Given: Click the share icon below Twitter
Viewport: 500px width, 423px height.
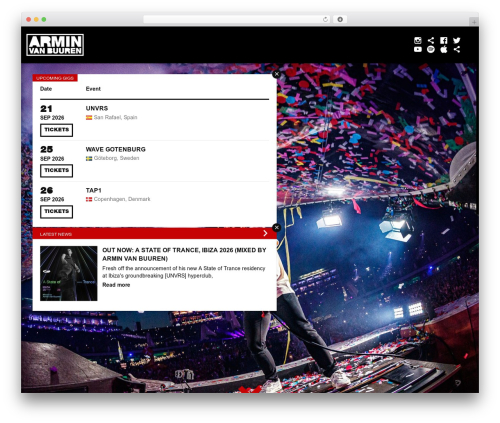Looking at the screenshot, I should pyautogui.click(x=457, y=49).
